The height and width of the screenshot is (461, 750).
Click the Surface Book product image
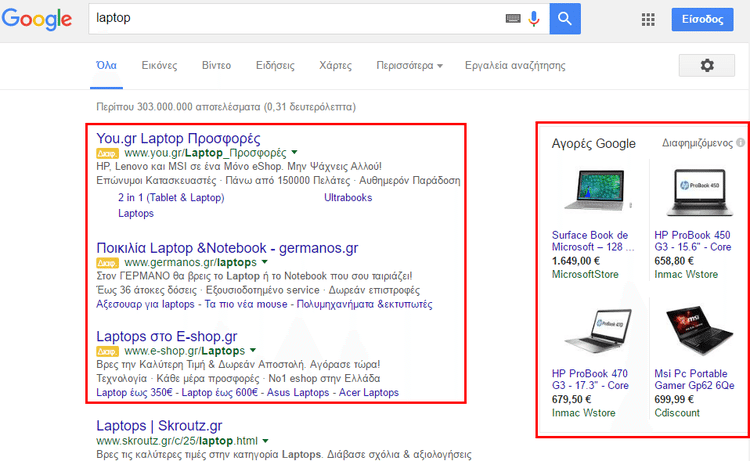click(x=596, y=191)
